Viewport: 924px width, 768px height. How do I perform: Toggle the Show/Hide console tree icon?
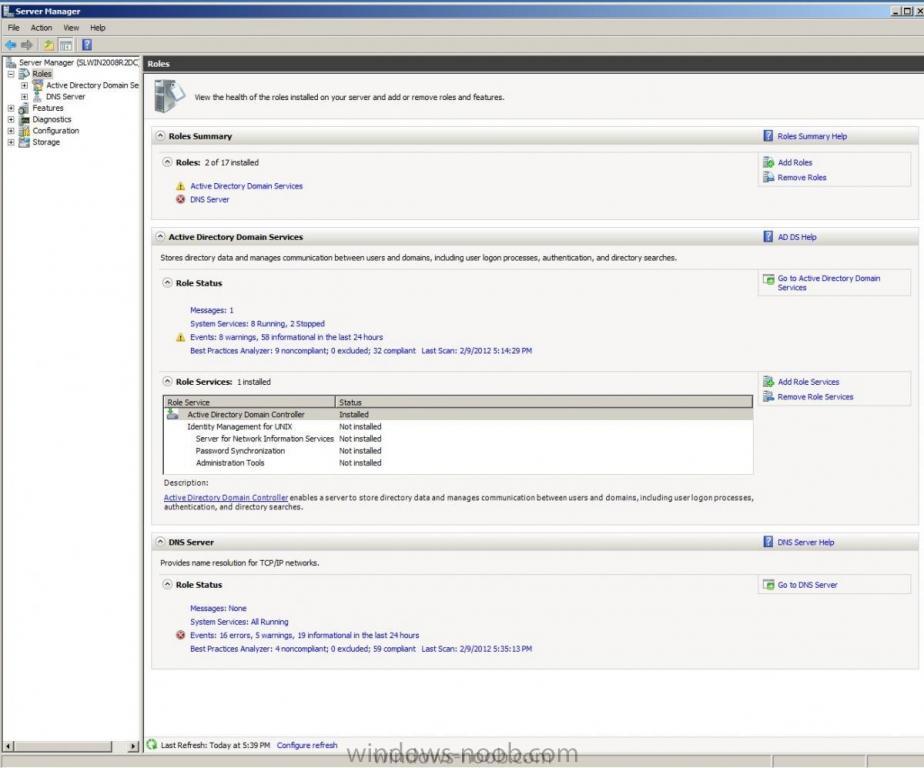click(66, 45)
